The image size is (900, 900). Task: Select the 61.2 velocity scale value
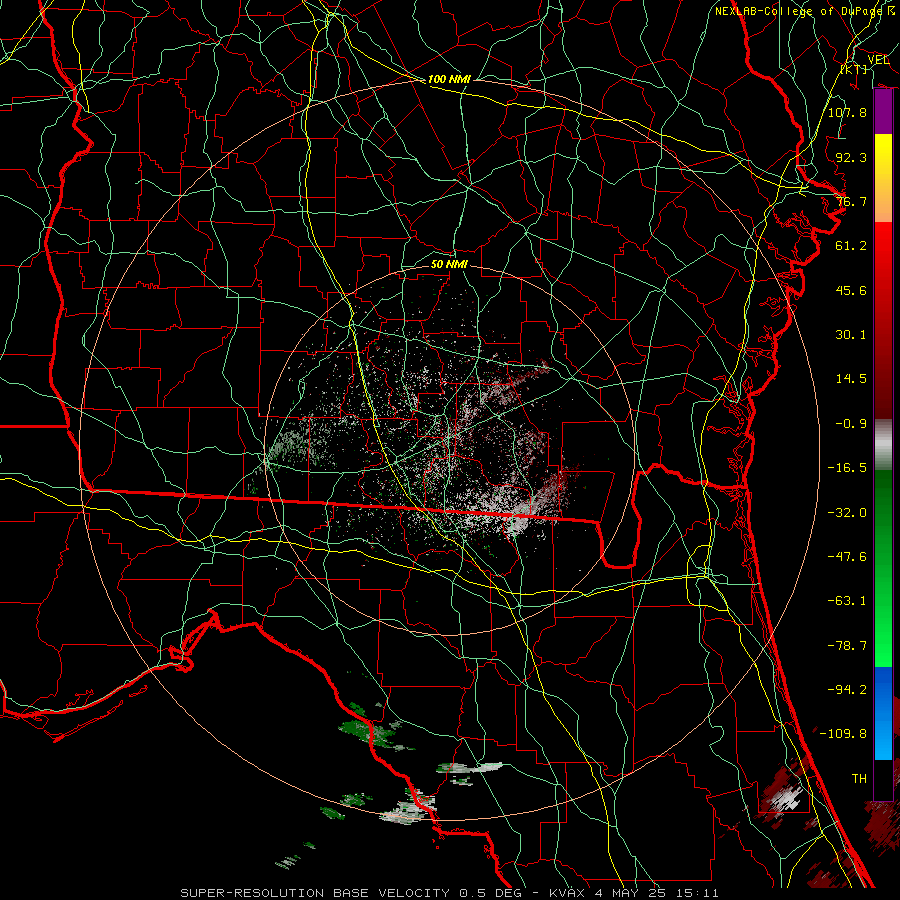[851, 246]
